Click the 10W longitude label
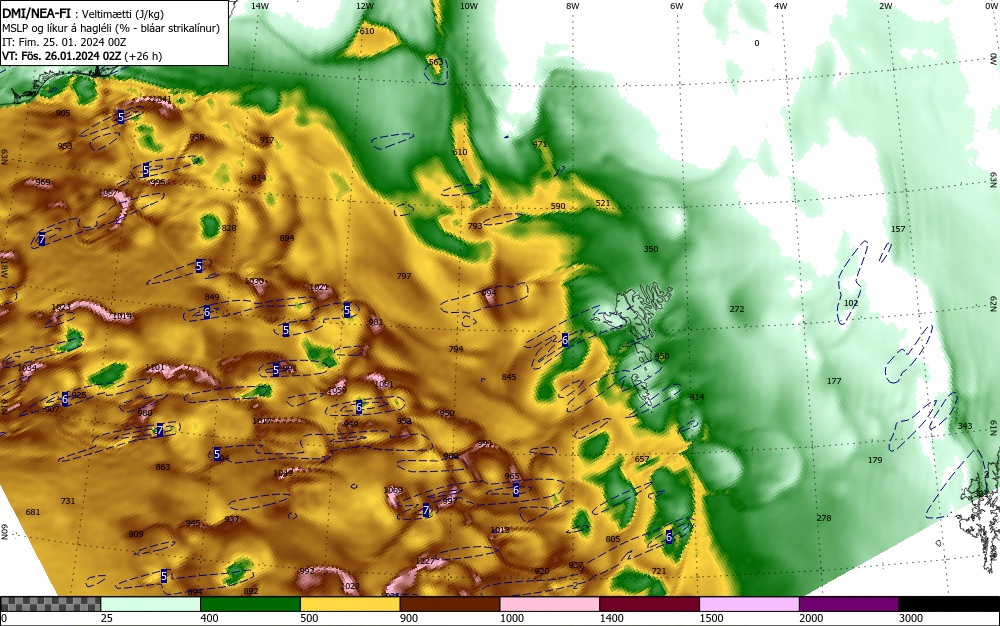1000x626 pixels. pyautogui.click(x=469, y=6)
